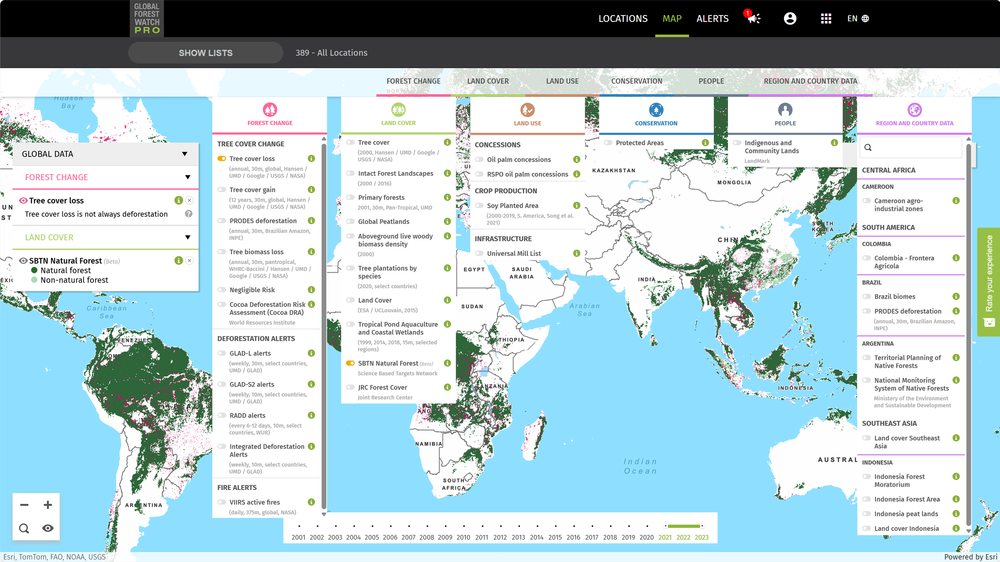
Task: Collapse the Forest Change legend section
Action: click(x=188, y=177)
